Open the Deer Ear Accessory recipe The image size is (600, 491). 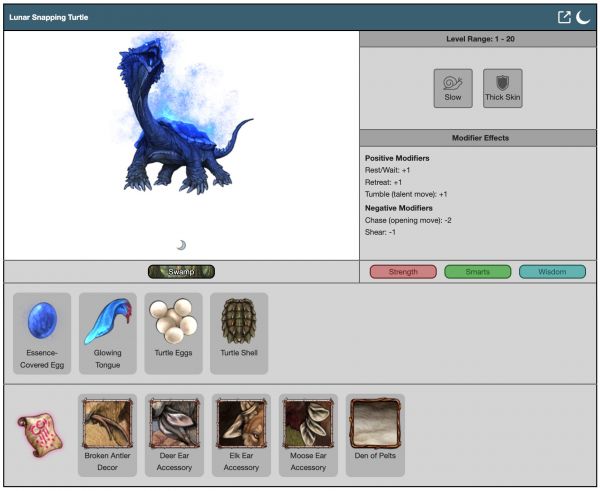(x=174, y=434)
